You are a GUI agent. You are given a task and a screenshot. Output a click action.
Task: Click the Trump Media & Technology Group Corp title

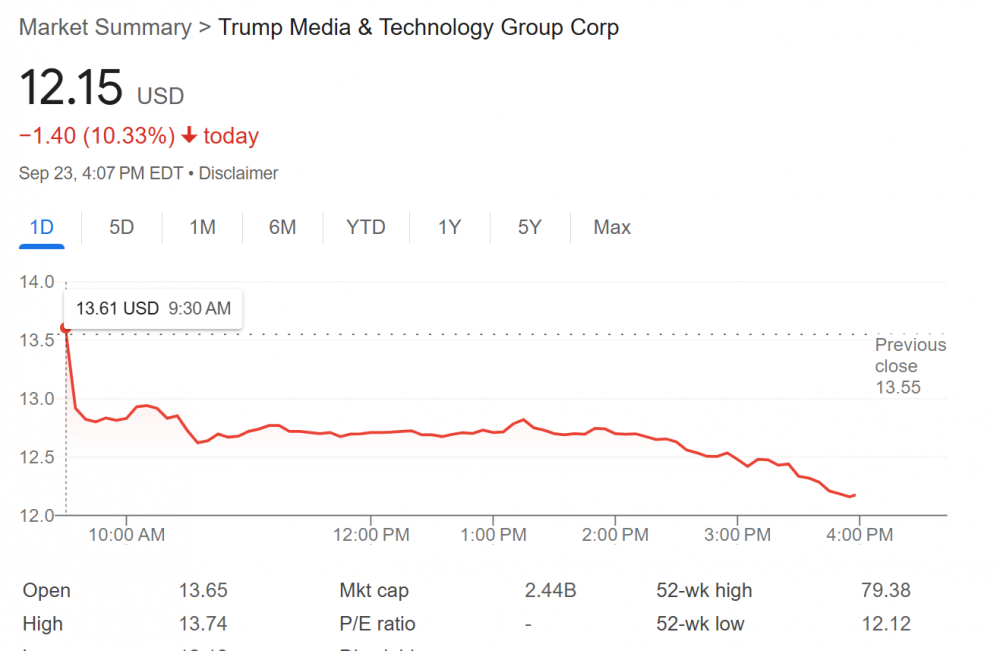[x=418, y=27]
